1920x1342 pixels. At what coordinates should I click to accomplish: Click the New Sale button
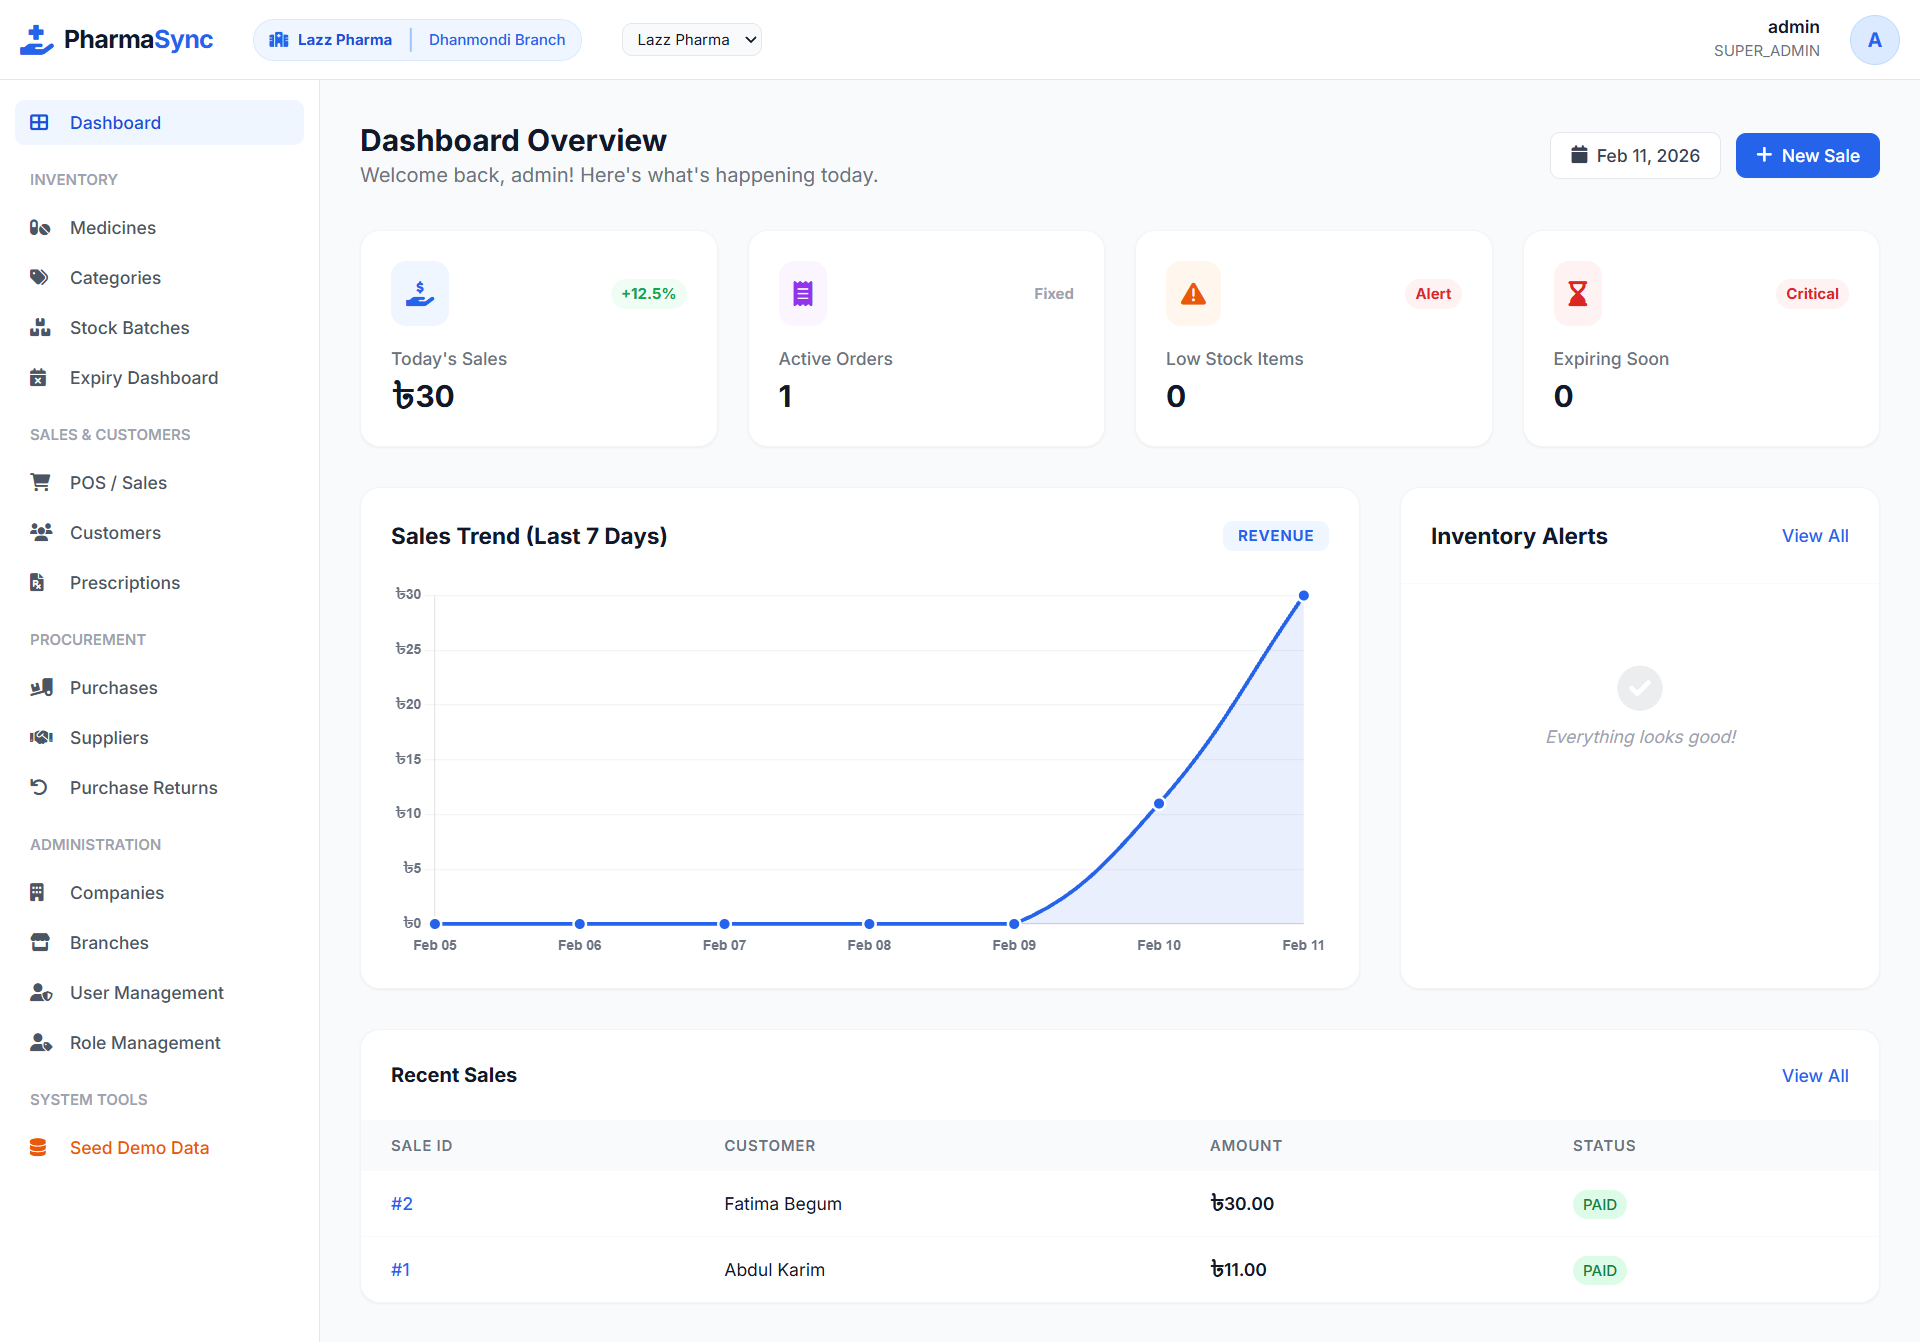click(1806, 155)
